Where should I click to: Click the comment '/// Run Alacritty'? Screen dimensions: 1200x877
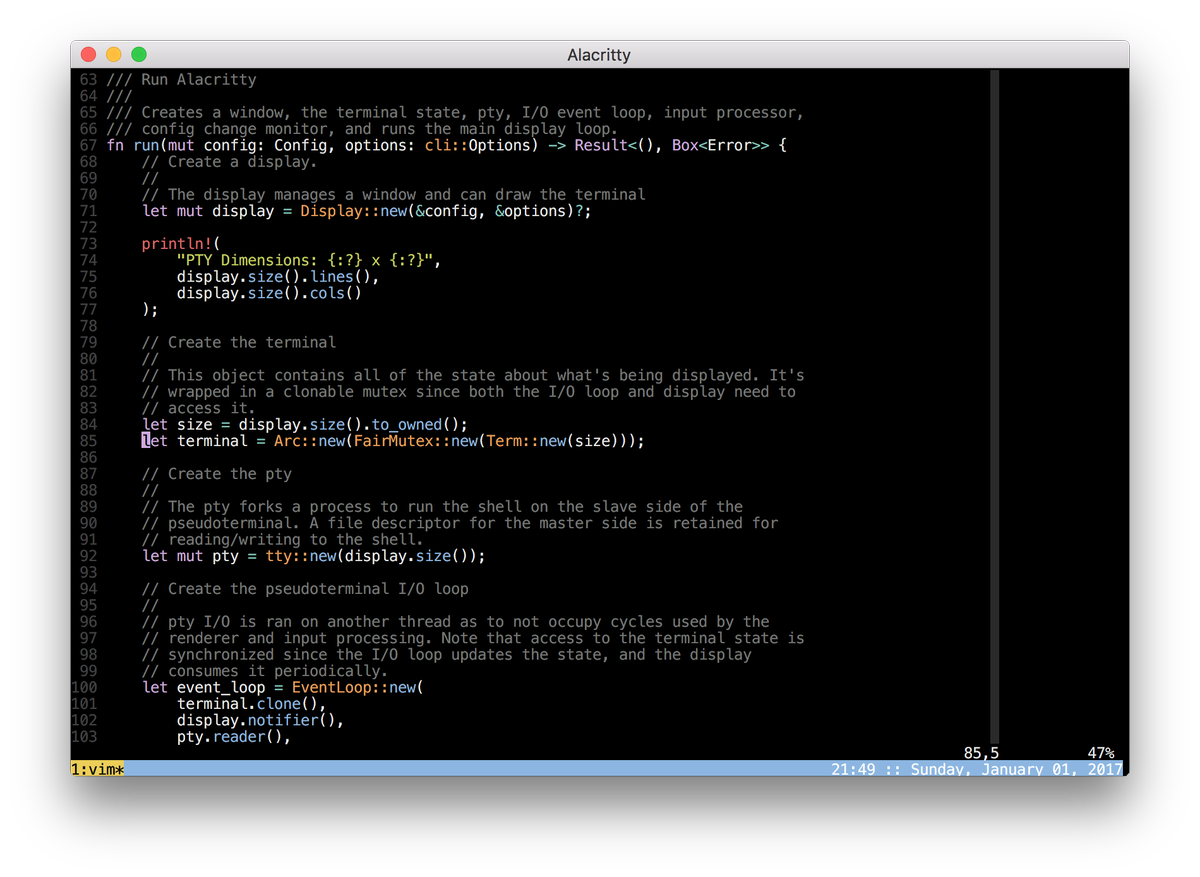click(181, 80)
